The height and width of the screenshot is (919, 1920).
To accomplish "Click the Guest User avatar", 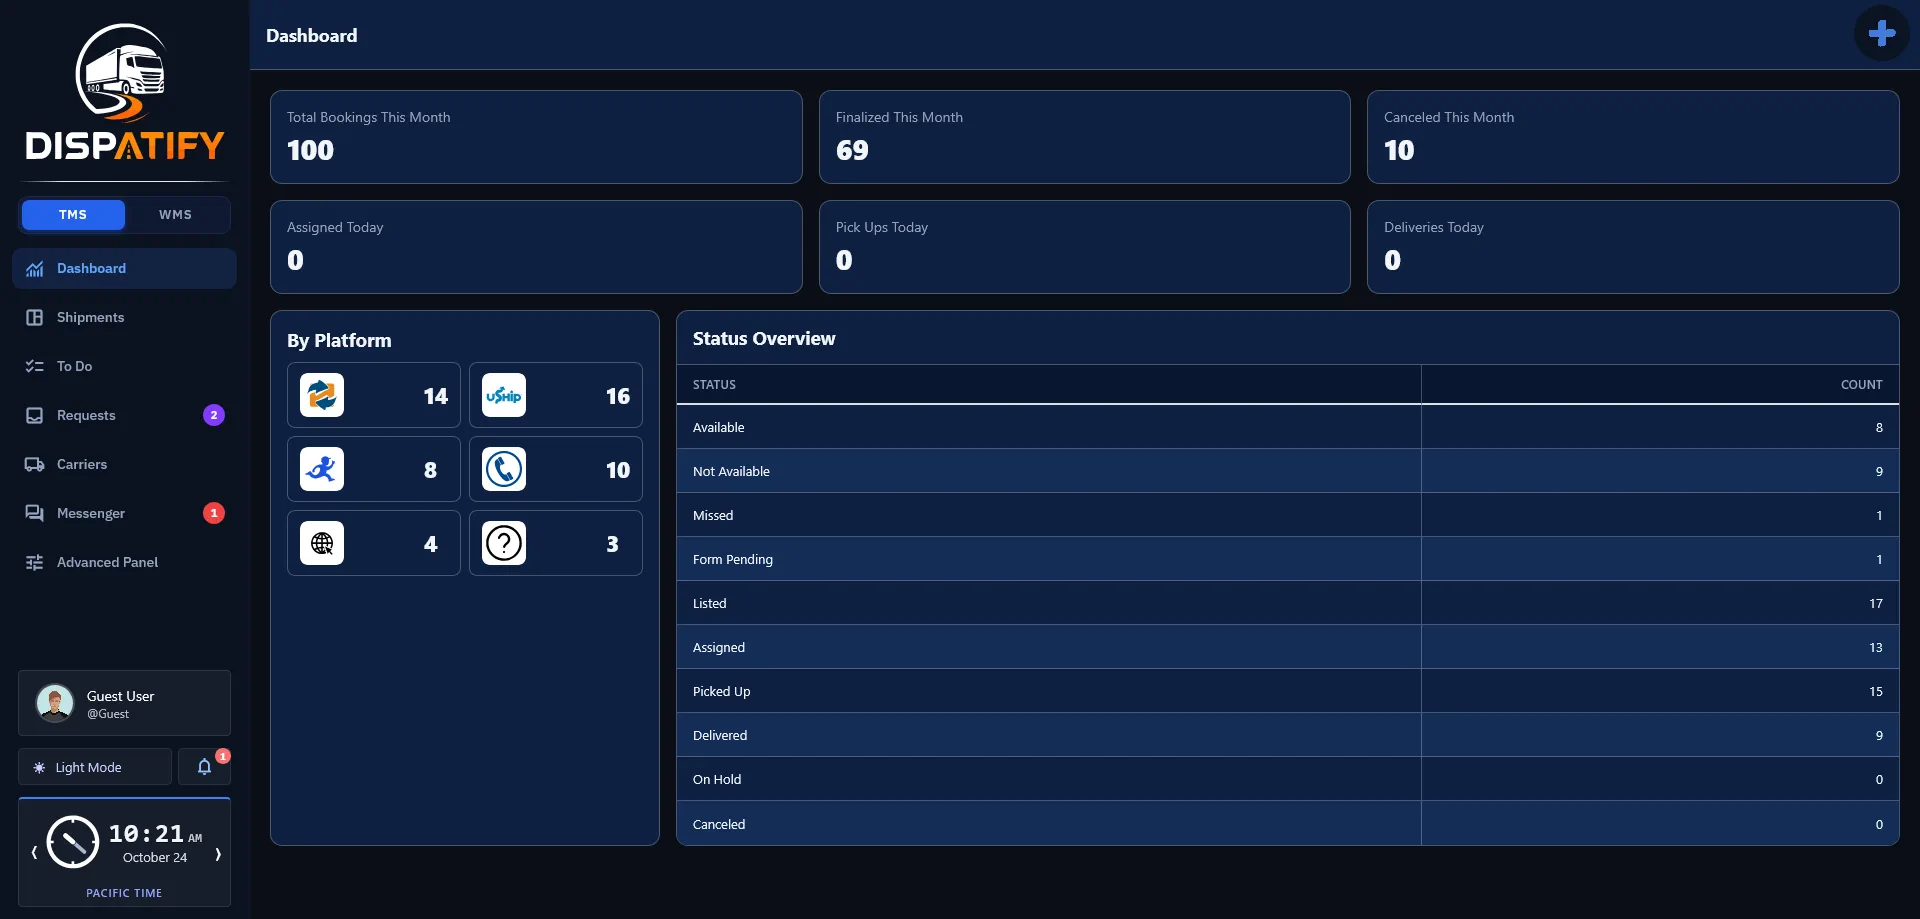I will tap(55, 703).
